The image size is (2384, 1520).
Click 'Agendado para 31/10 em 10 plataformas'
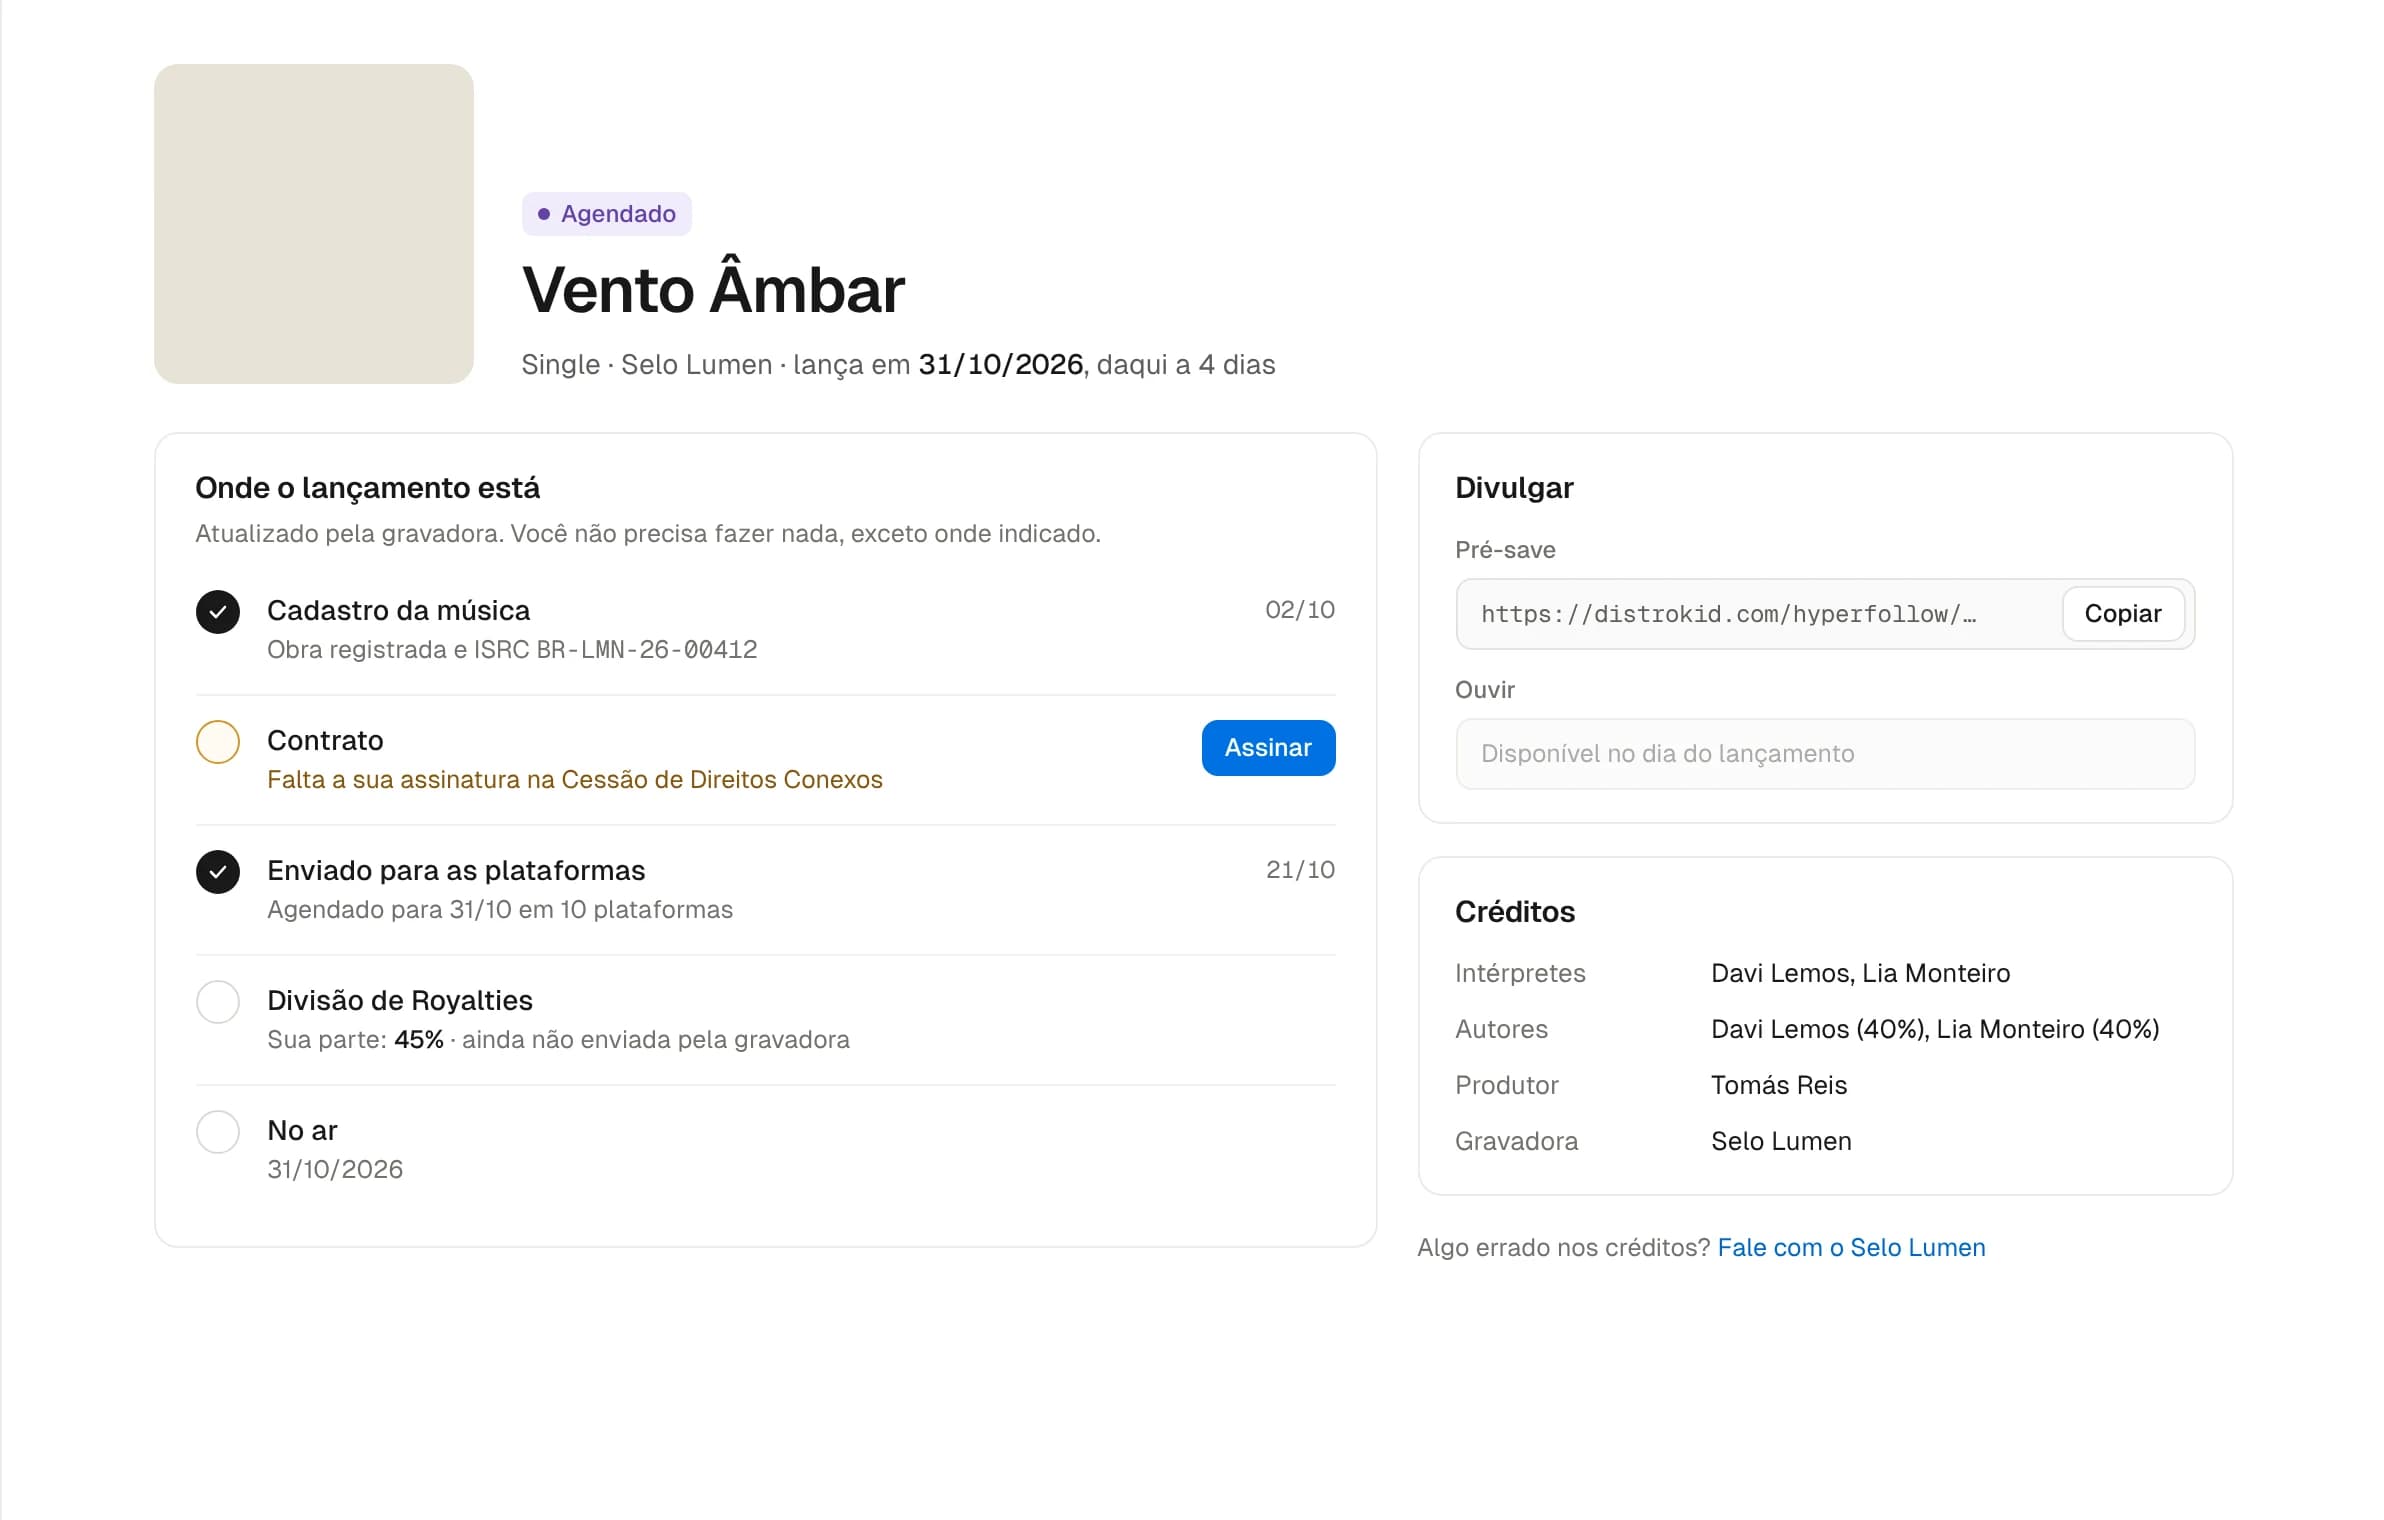tap(500, 909)
